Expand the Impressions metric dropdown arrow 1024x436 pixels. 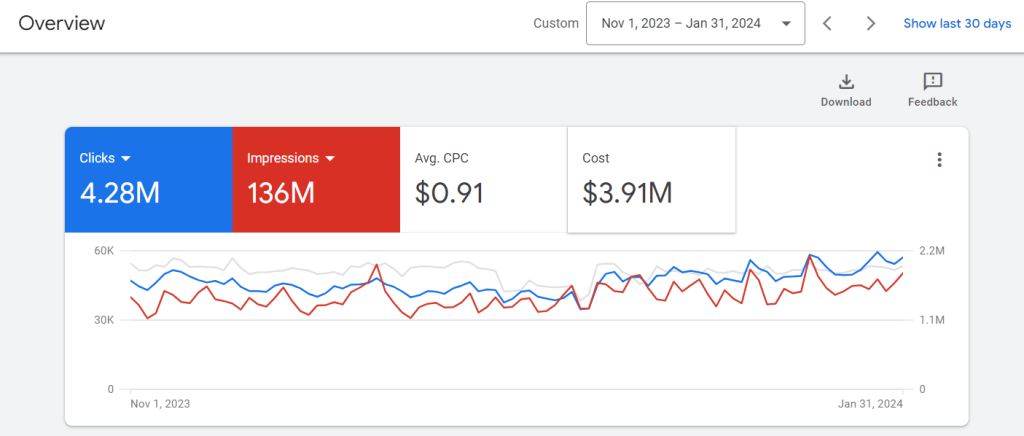tap(327, 158)
